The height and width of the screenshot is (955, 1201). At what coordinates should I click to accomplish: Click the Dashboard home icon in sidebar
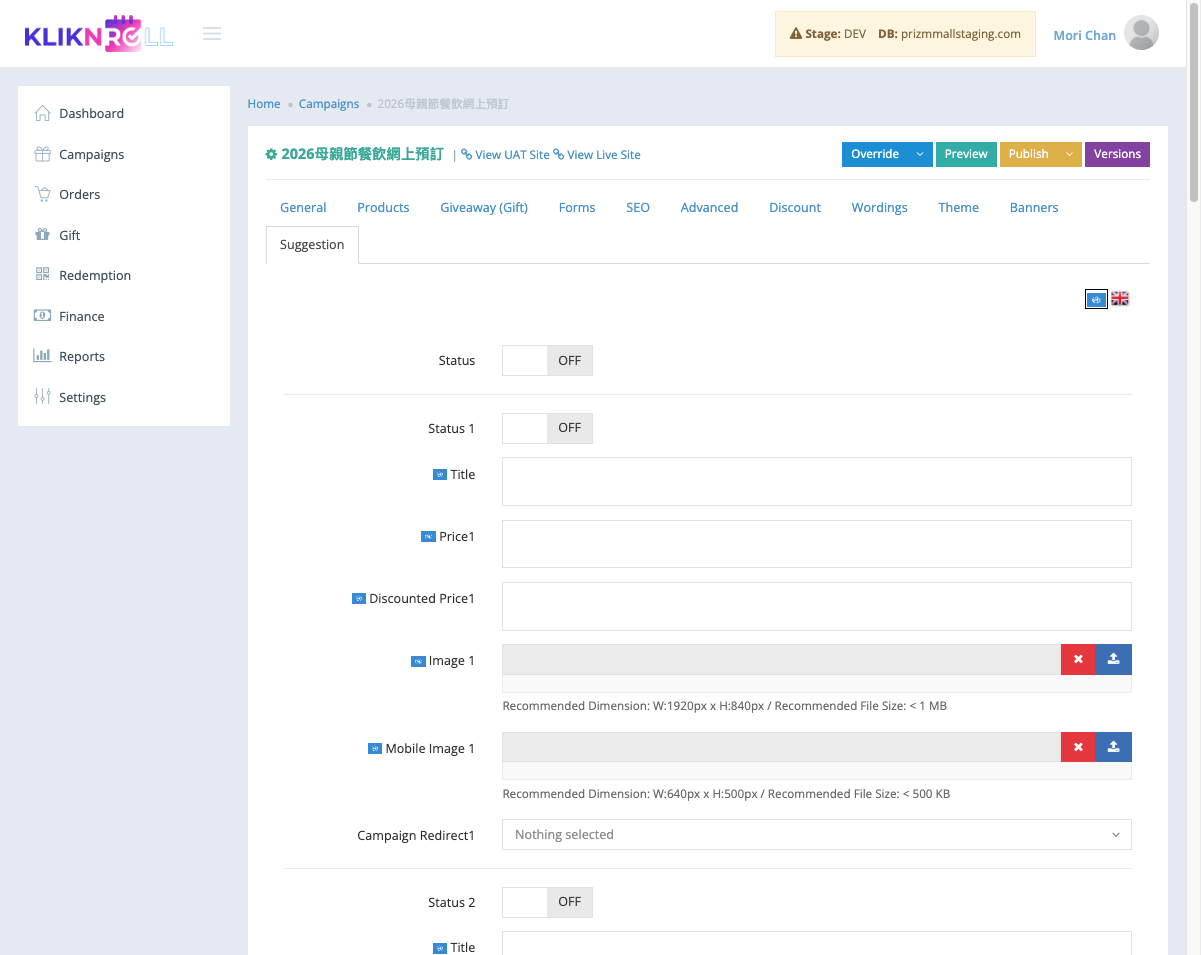click(x=42, y=113)
